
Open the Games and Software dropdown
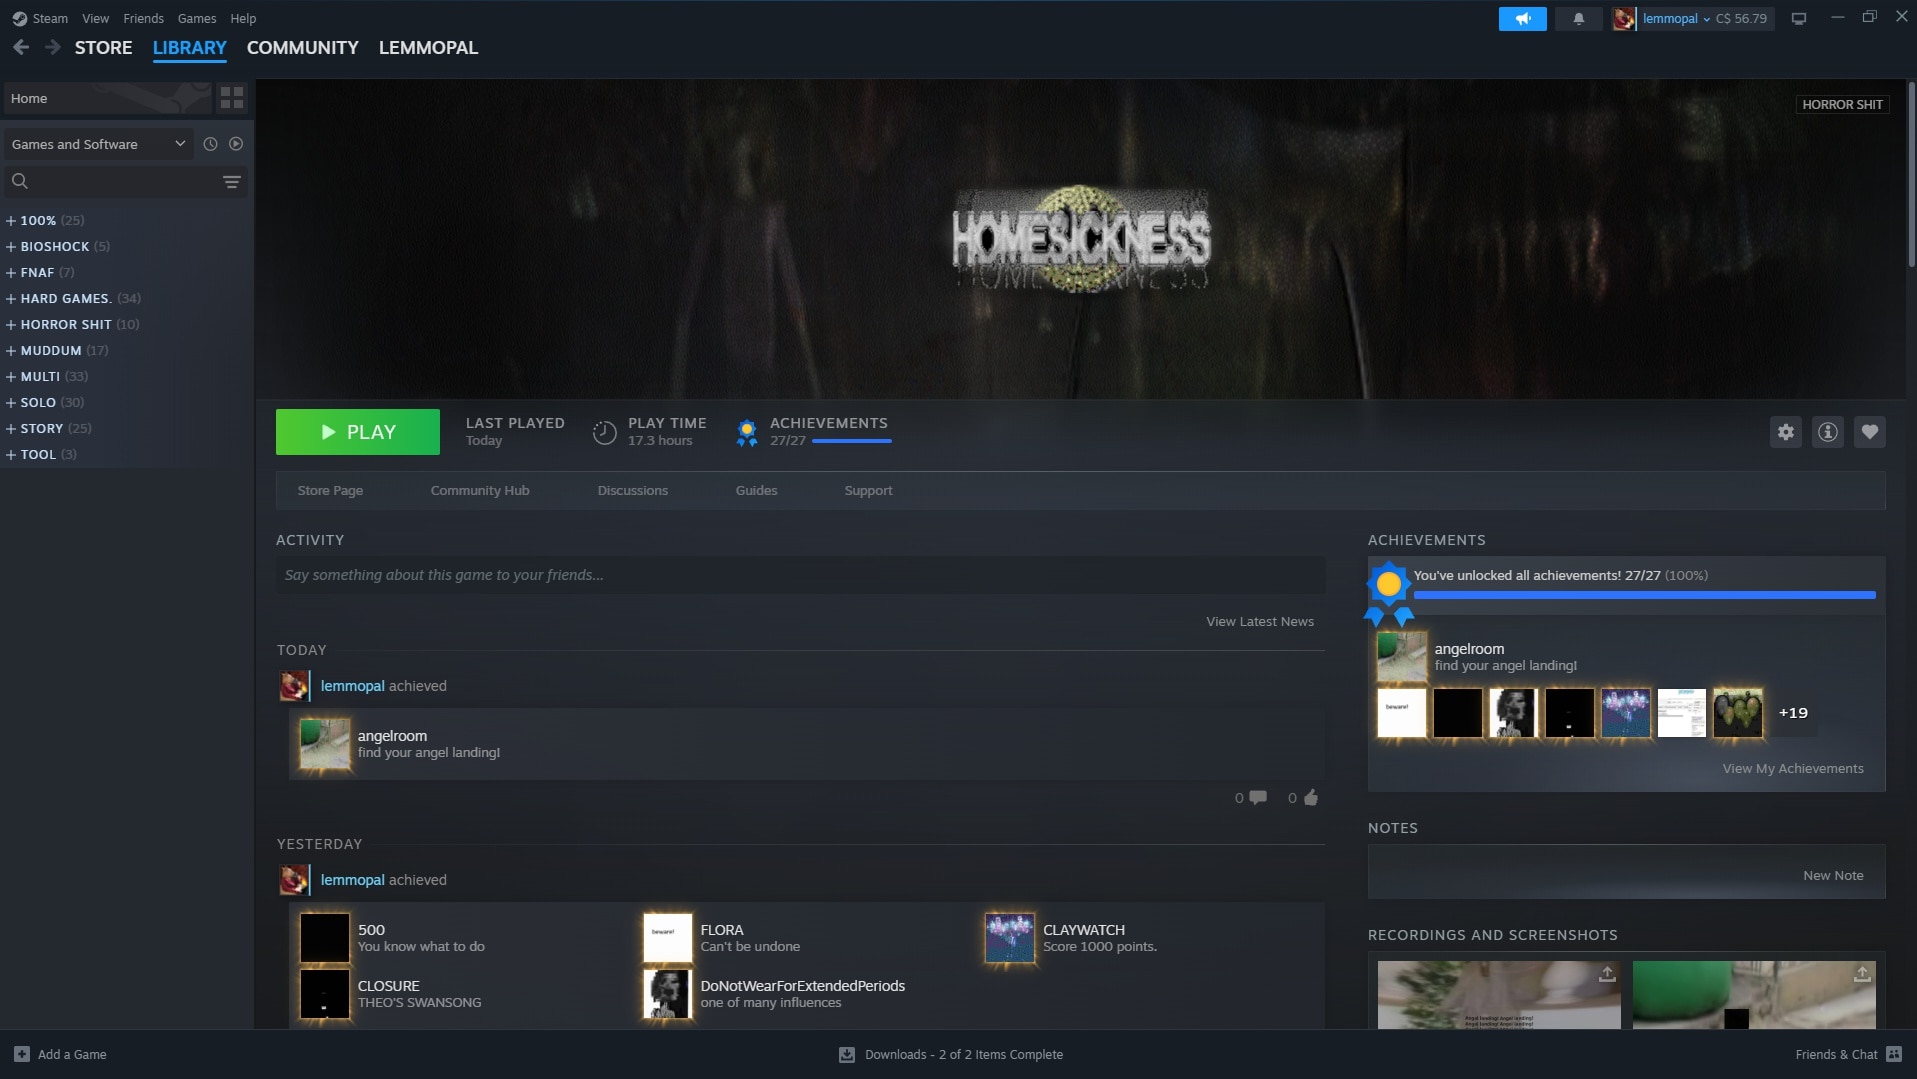tap(98, 144)
